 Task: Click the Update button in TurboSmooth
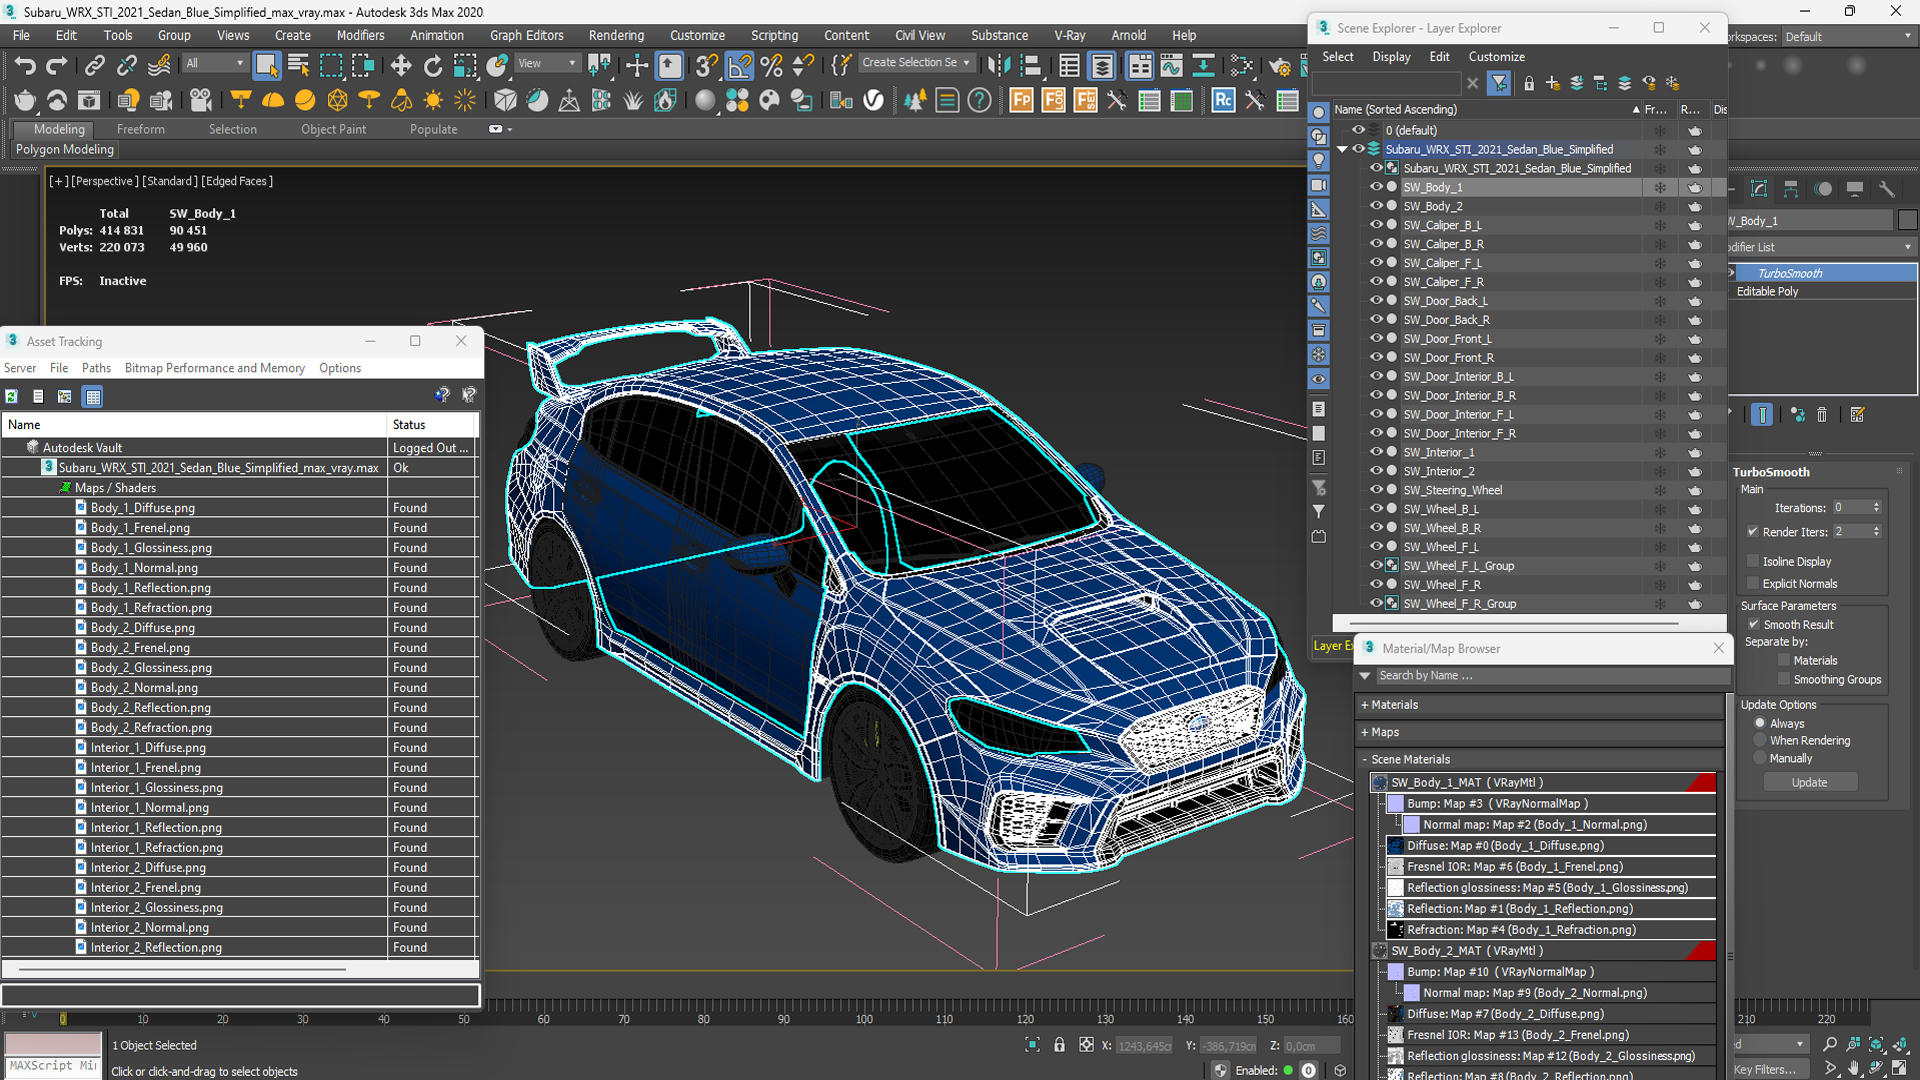tap(1809, 783)
